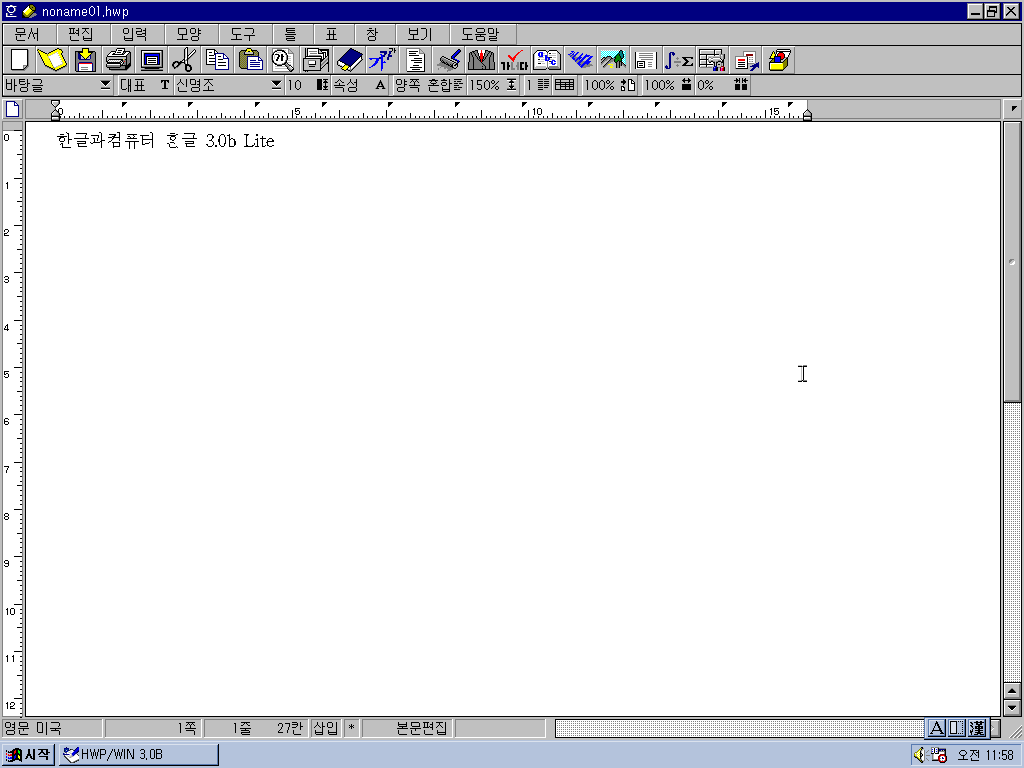Save the document with the floppy disk icon
Viewport: 1024px width, 768px height.
pos(85,60)
